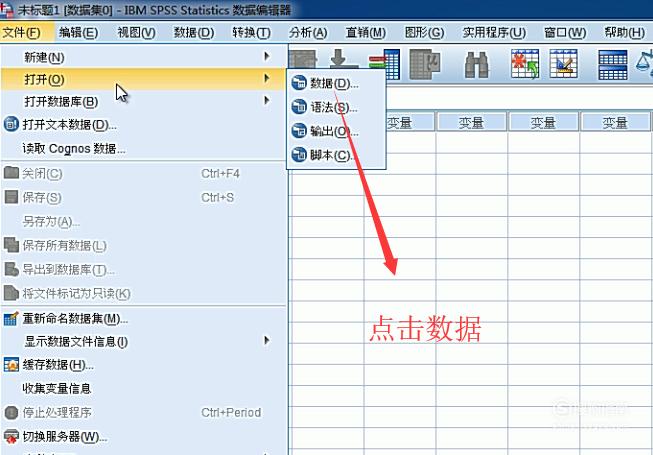The width and height of the screenshot is (653, 455).
Task: Open the 直销(M) menu
Action: pos(366,32)
